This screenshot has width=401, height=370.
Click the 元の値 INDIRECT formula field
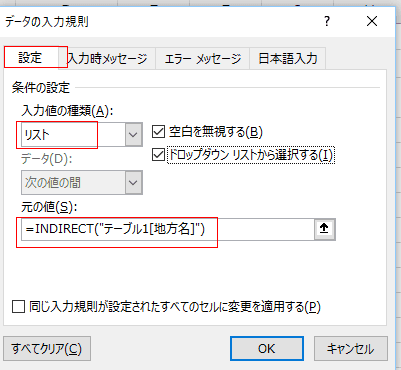(x=168, y=229)
